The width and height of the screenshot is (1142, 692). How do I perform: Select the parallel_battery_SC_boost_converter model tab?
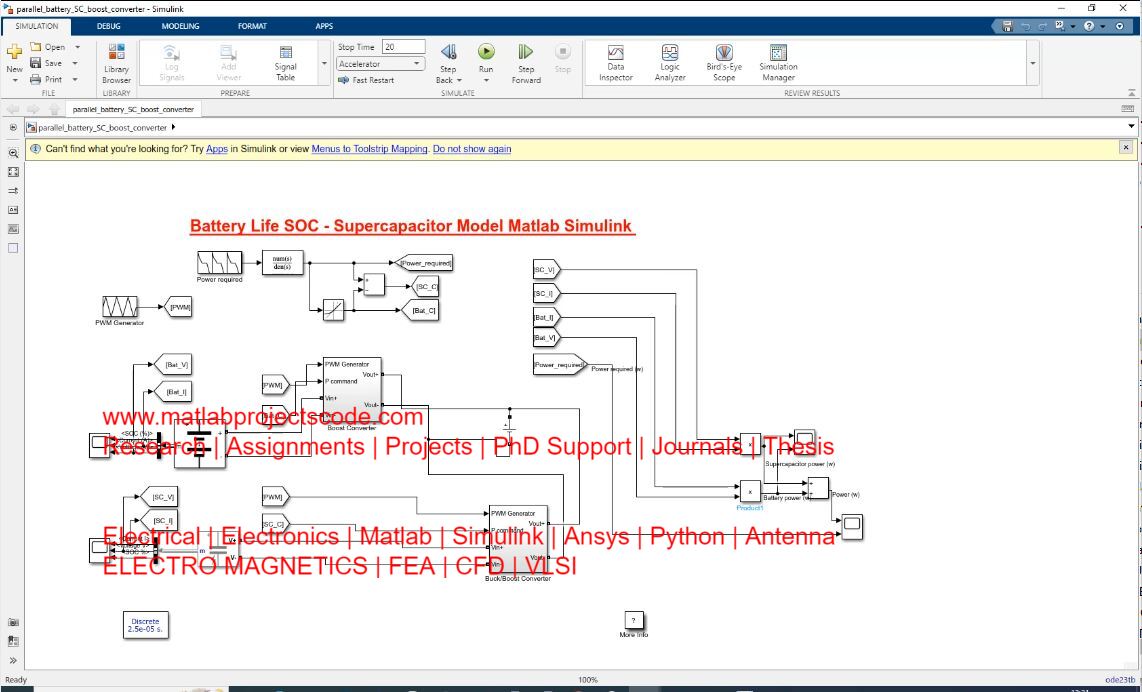tap(133, 109)
